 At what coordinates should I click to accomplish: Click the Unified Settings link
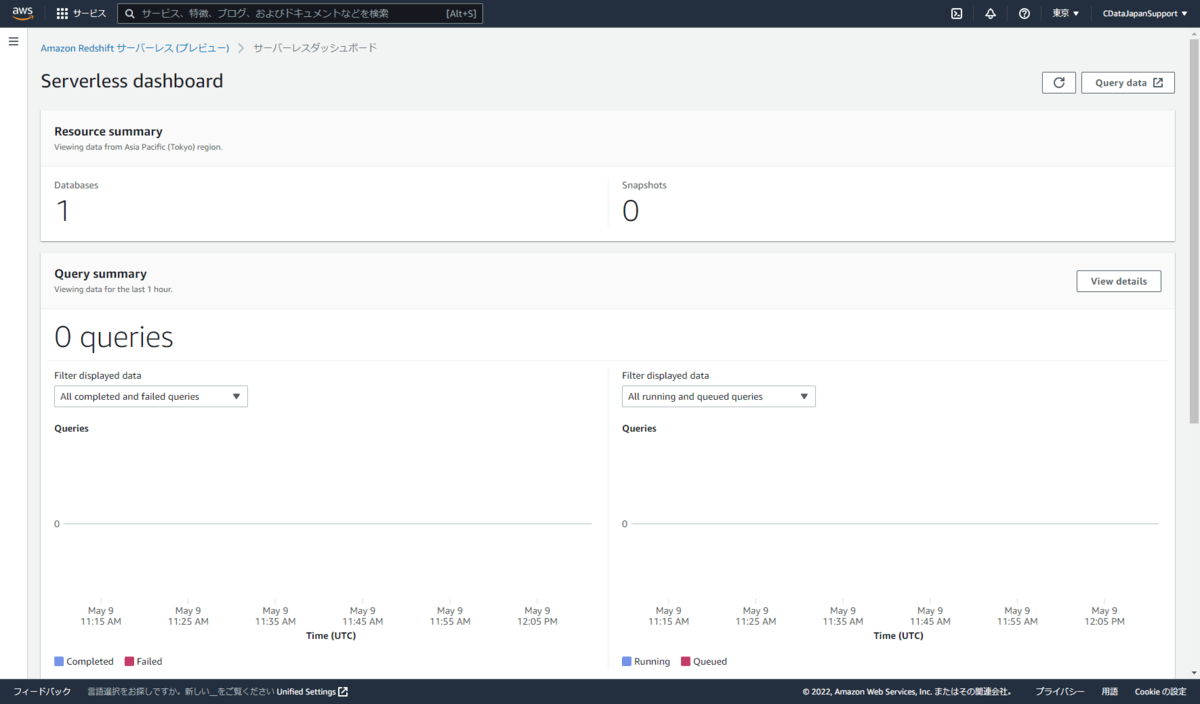(306, 691)
